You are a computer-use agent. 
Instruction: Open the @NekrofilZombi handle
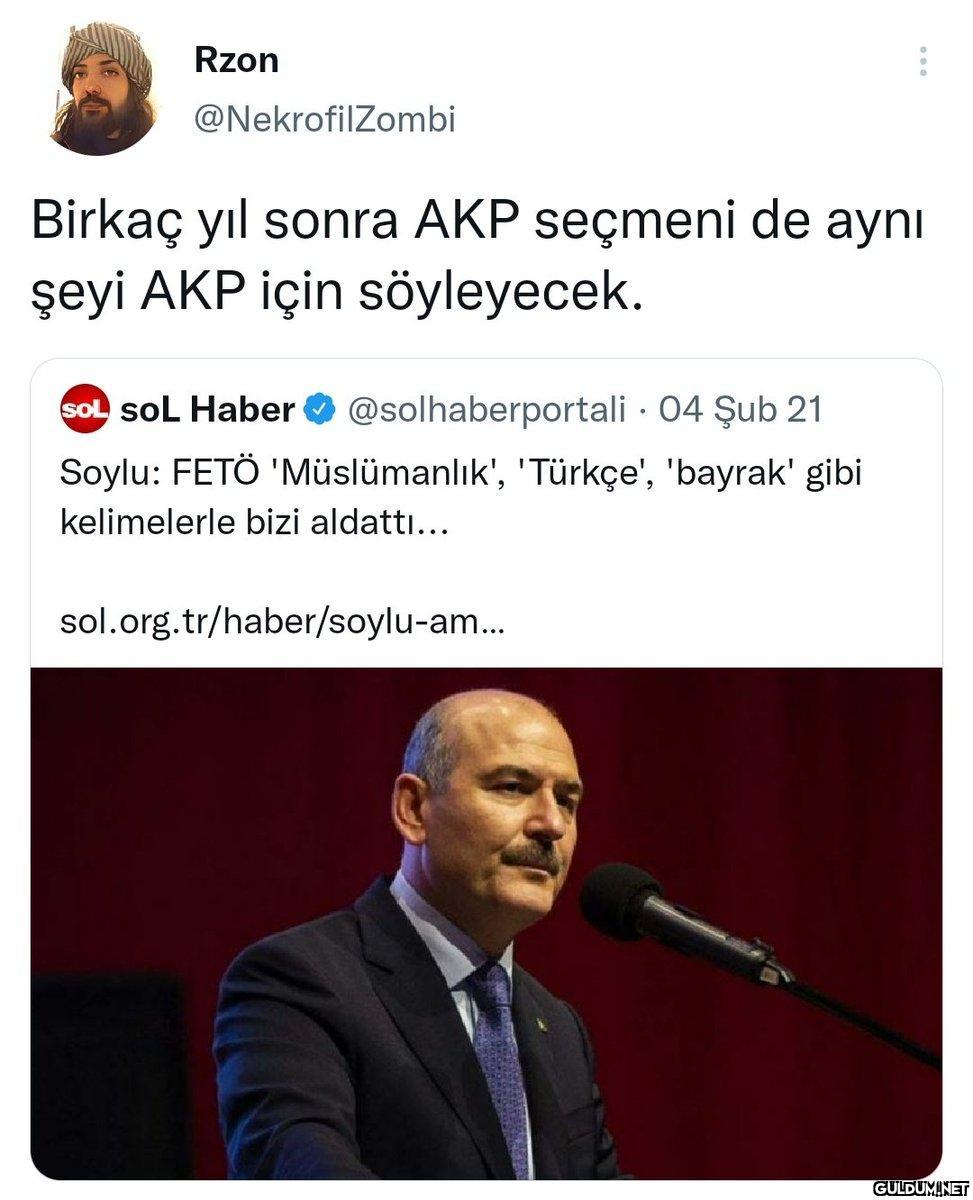pyautogui.click(x=324, y=119)
